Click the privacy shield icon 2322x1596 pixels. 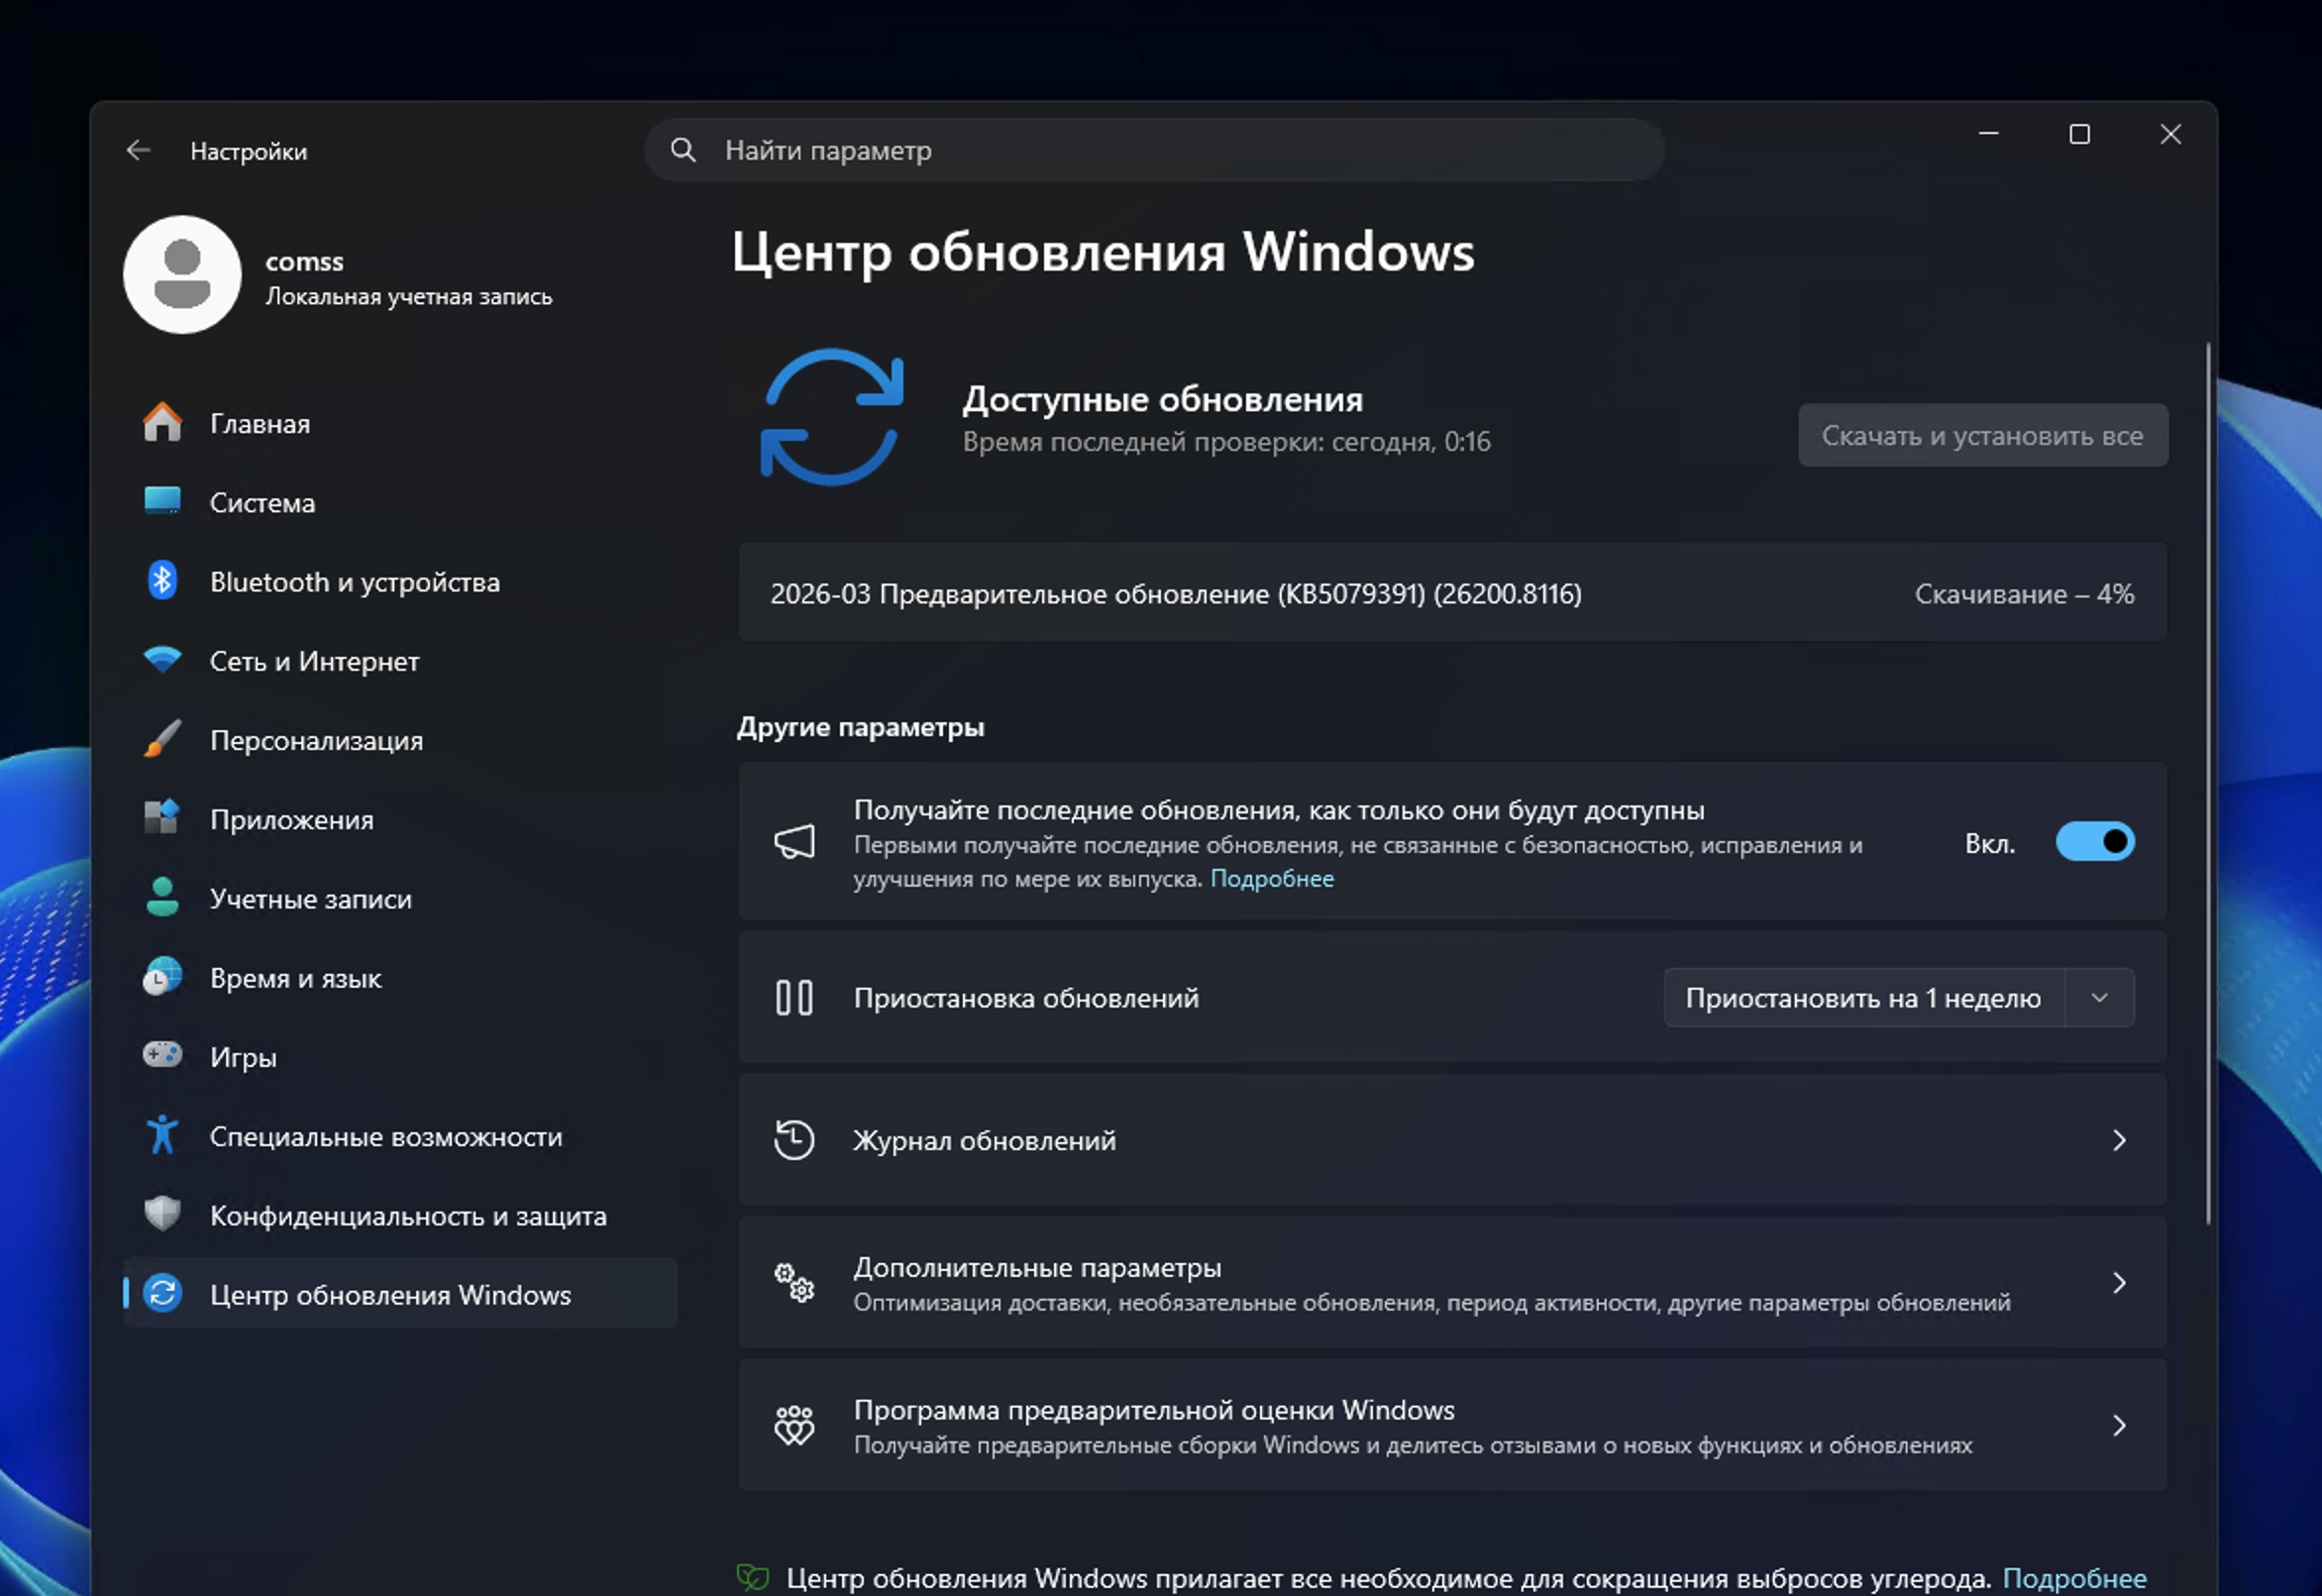click(x=162, y=1215)
